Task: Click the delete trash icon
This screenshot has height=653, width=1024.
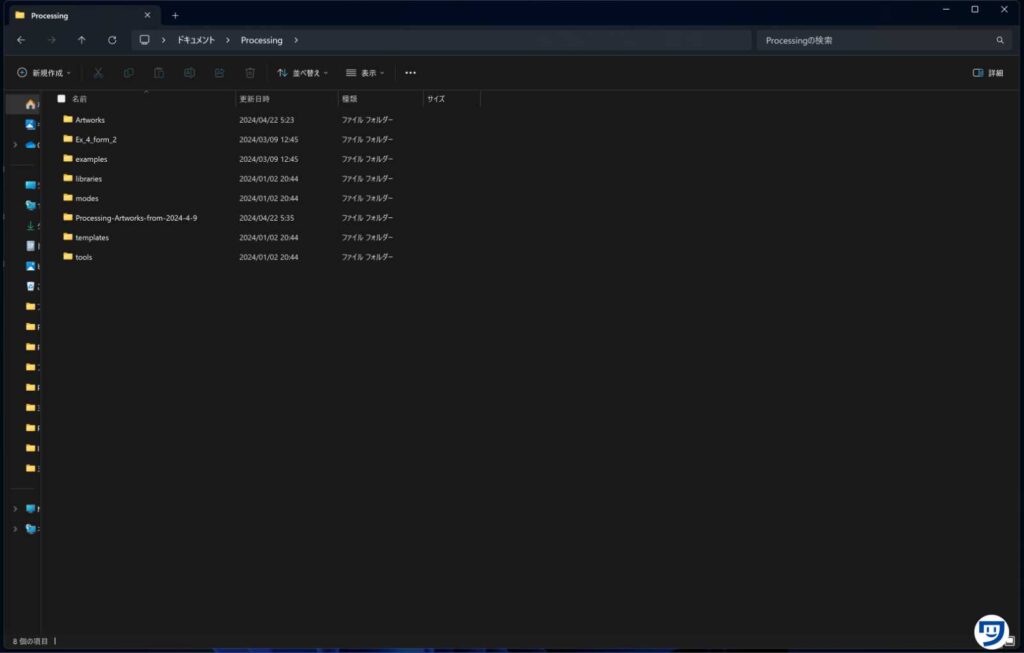Action: pos(250,72)
